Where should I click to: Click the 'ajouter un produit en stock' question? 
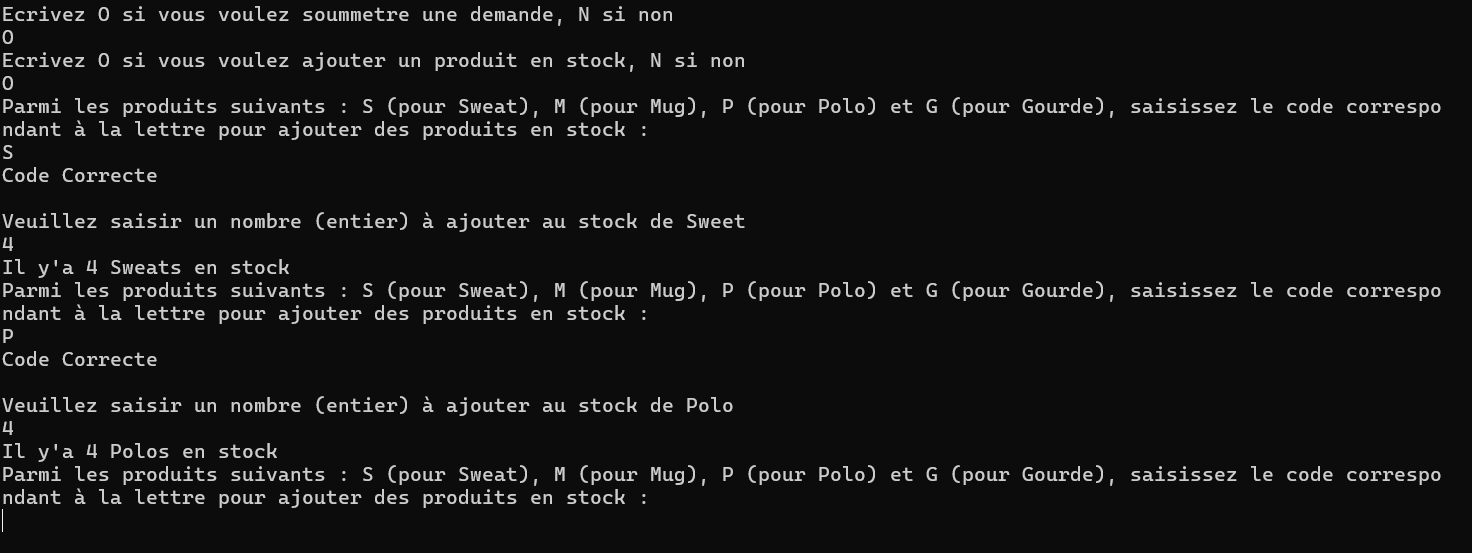[x=373, y=61]
